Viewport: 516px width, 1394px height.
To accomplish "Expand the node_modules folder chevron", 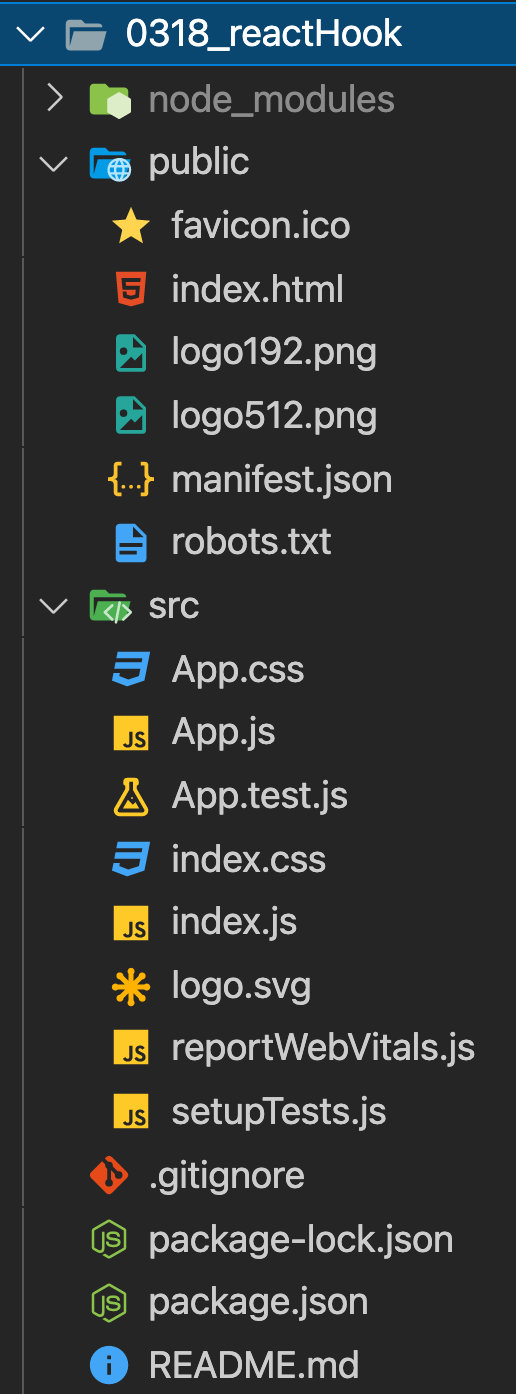I will click(55, 98).
